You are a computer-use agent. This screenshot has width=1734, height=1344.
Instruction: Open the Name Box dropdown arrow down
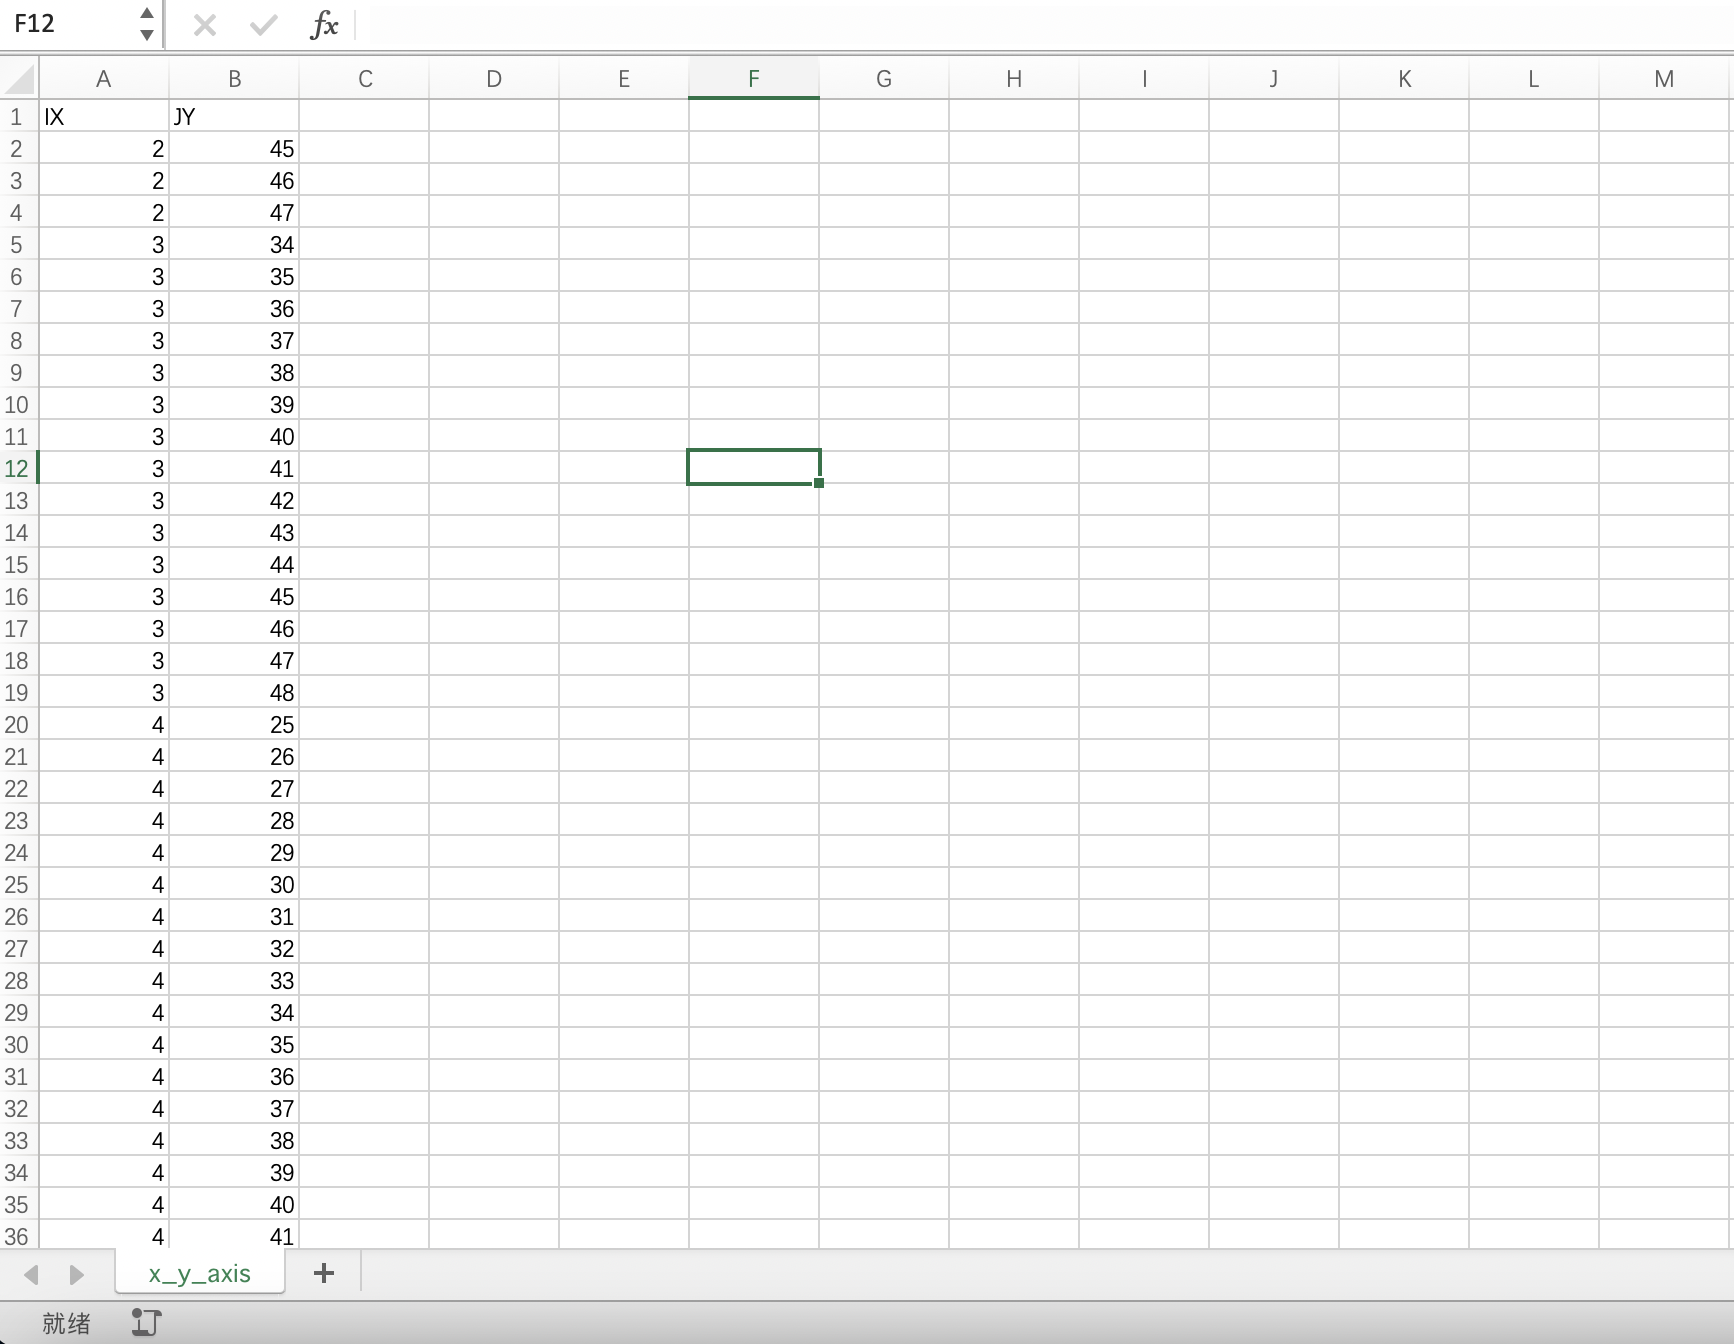[x=147, y=35]
